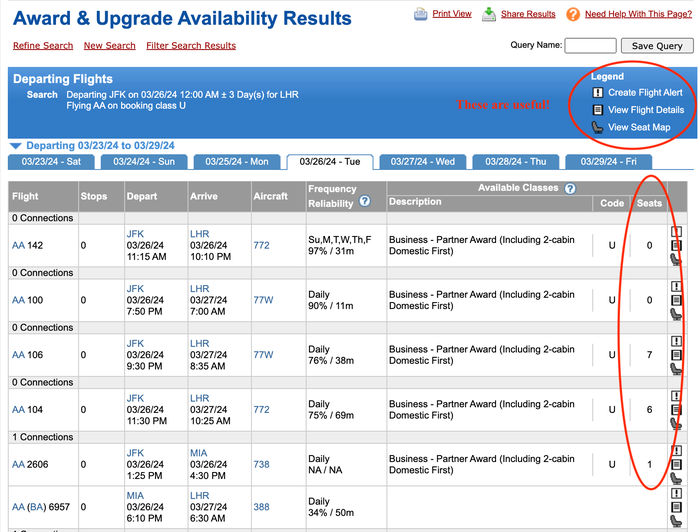Click the 77W aircraft link for AA 100

coord(263,300)
